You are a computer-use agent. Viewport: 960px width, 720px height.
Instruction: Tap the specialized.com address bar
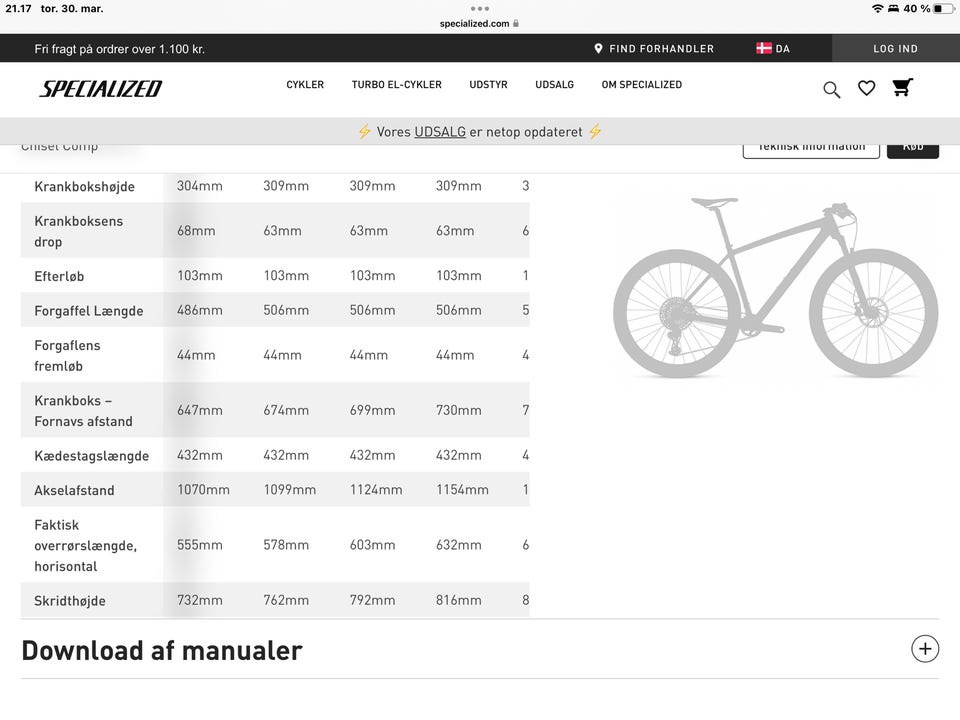click(479, 23)
